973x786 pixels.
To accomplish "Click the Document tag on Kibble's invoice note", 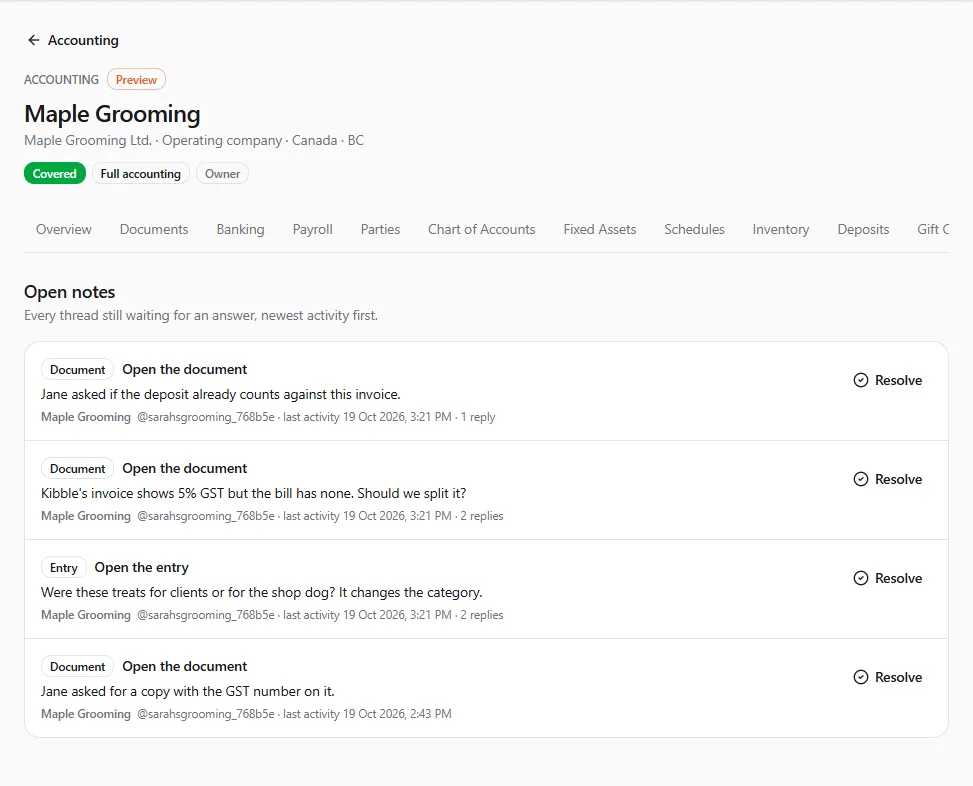I will 78,468.
